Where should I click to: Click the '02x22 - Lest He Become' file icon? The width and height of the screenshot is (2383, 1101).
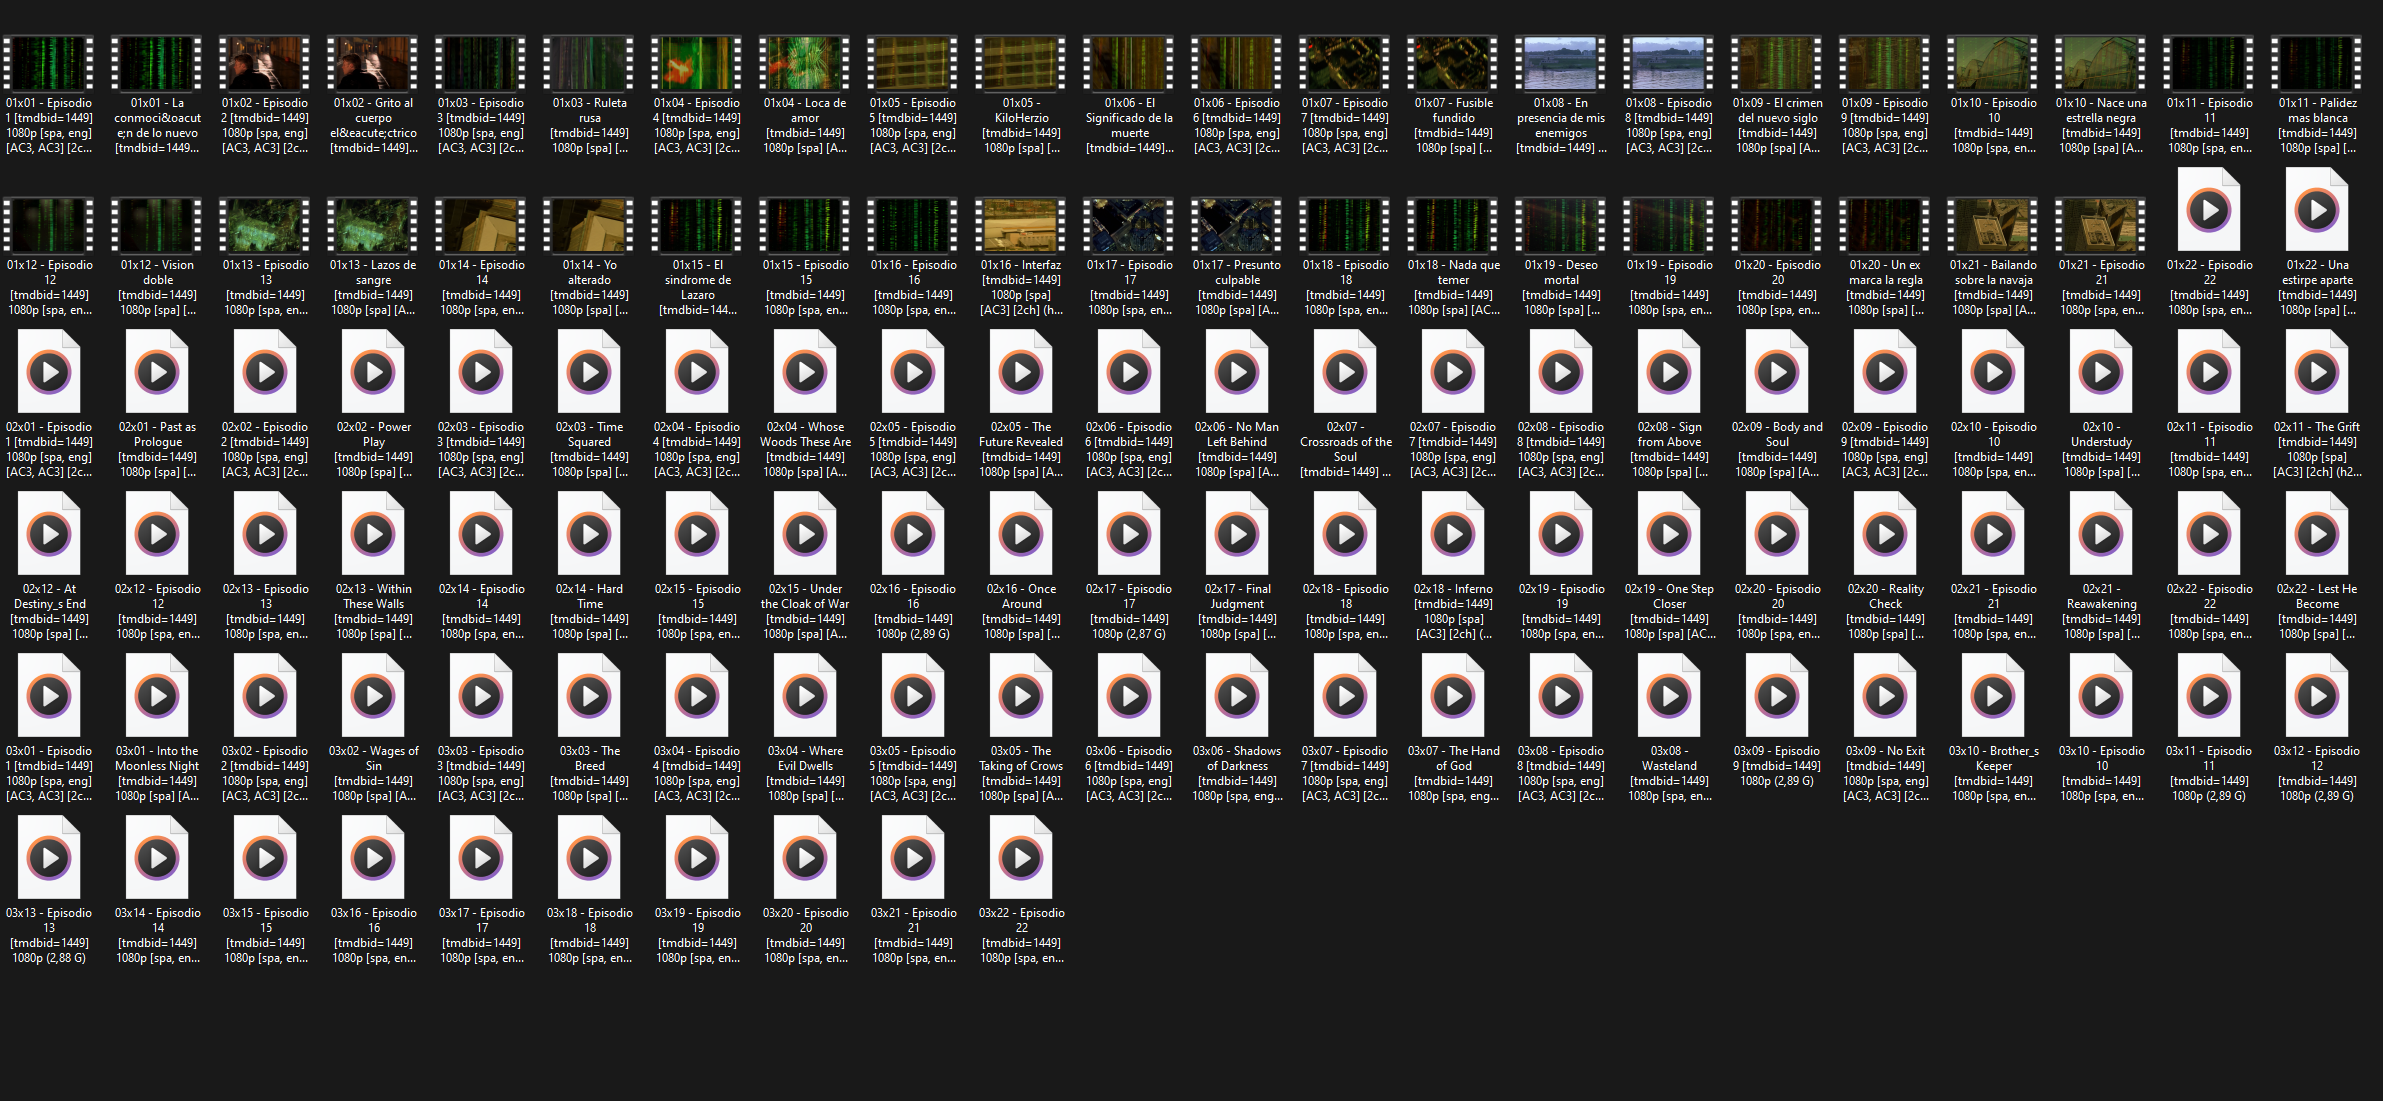(x=2317, y=534)
